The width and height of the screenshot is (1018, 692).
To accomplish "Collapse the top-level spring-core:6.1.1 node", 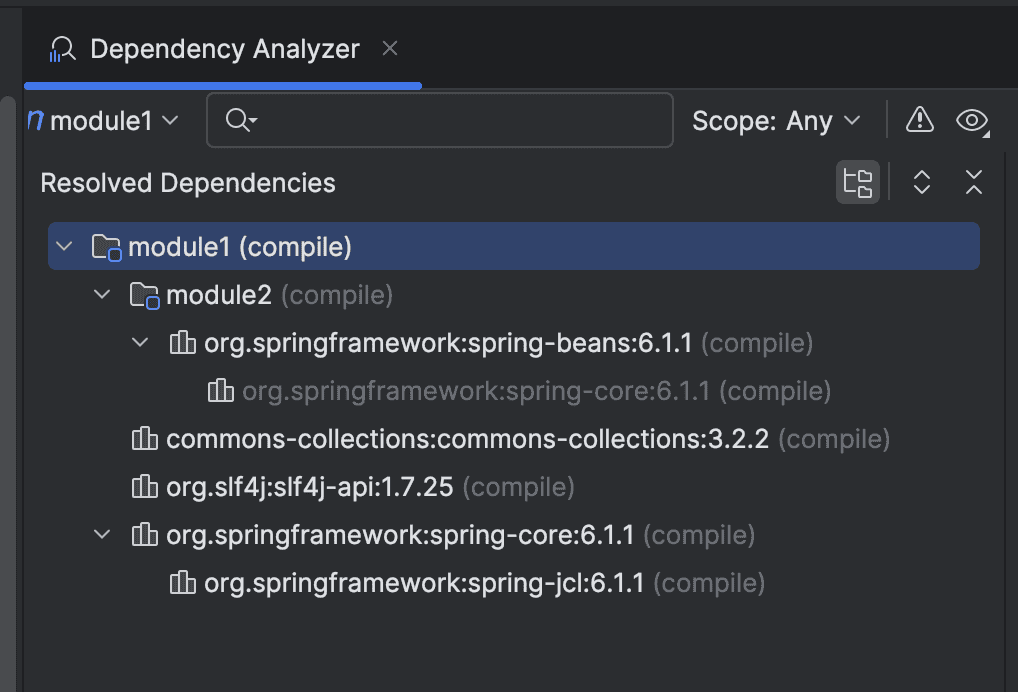I will (102, 535).
